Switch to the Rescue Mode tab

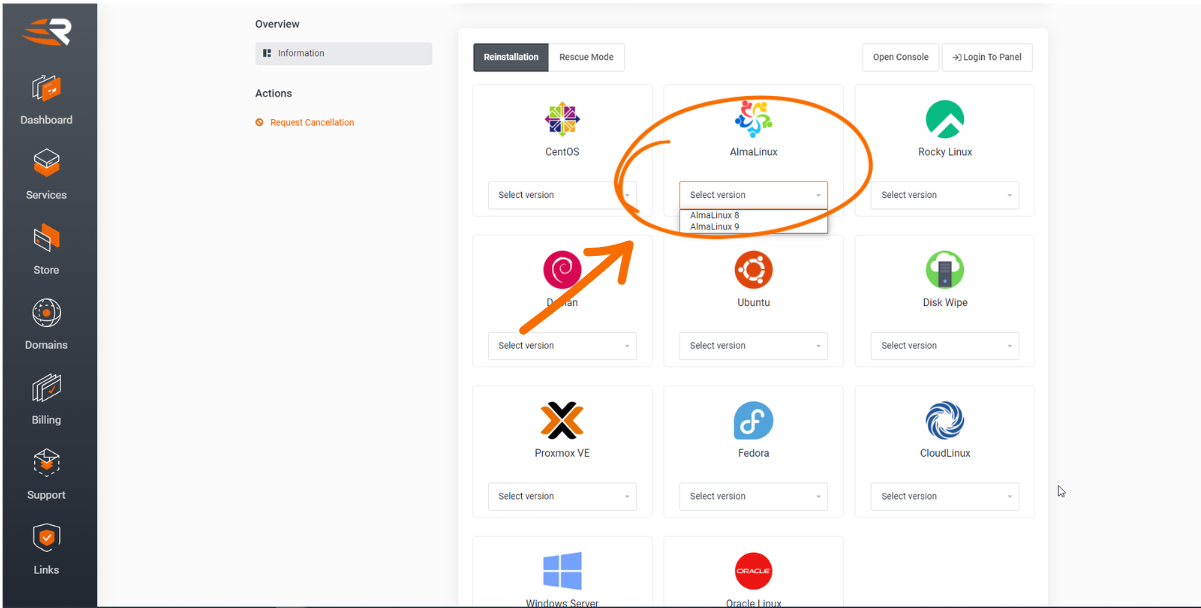tap(587, 57)
